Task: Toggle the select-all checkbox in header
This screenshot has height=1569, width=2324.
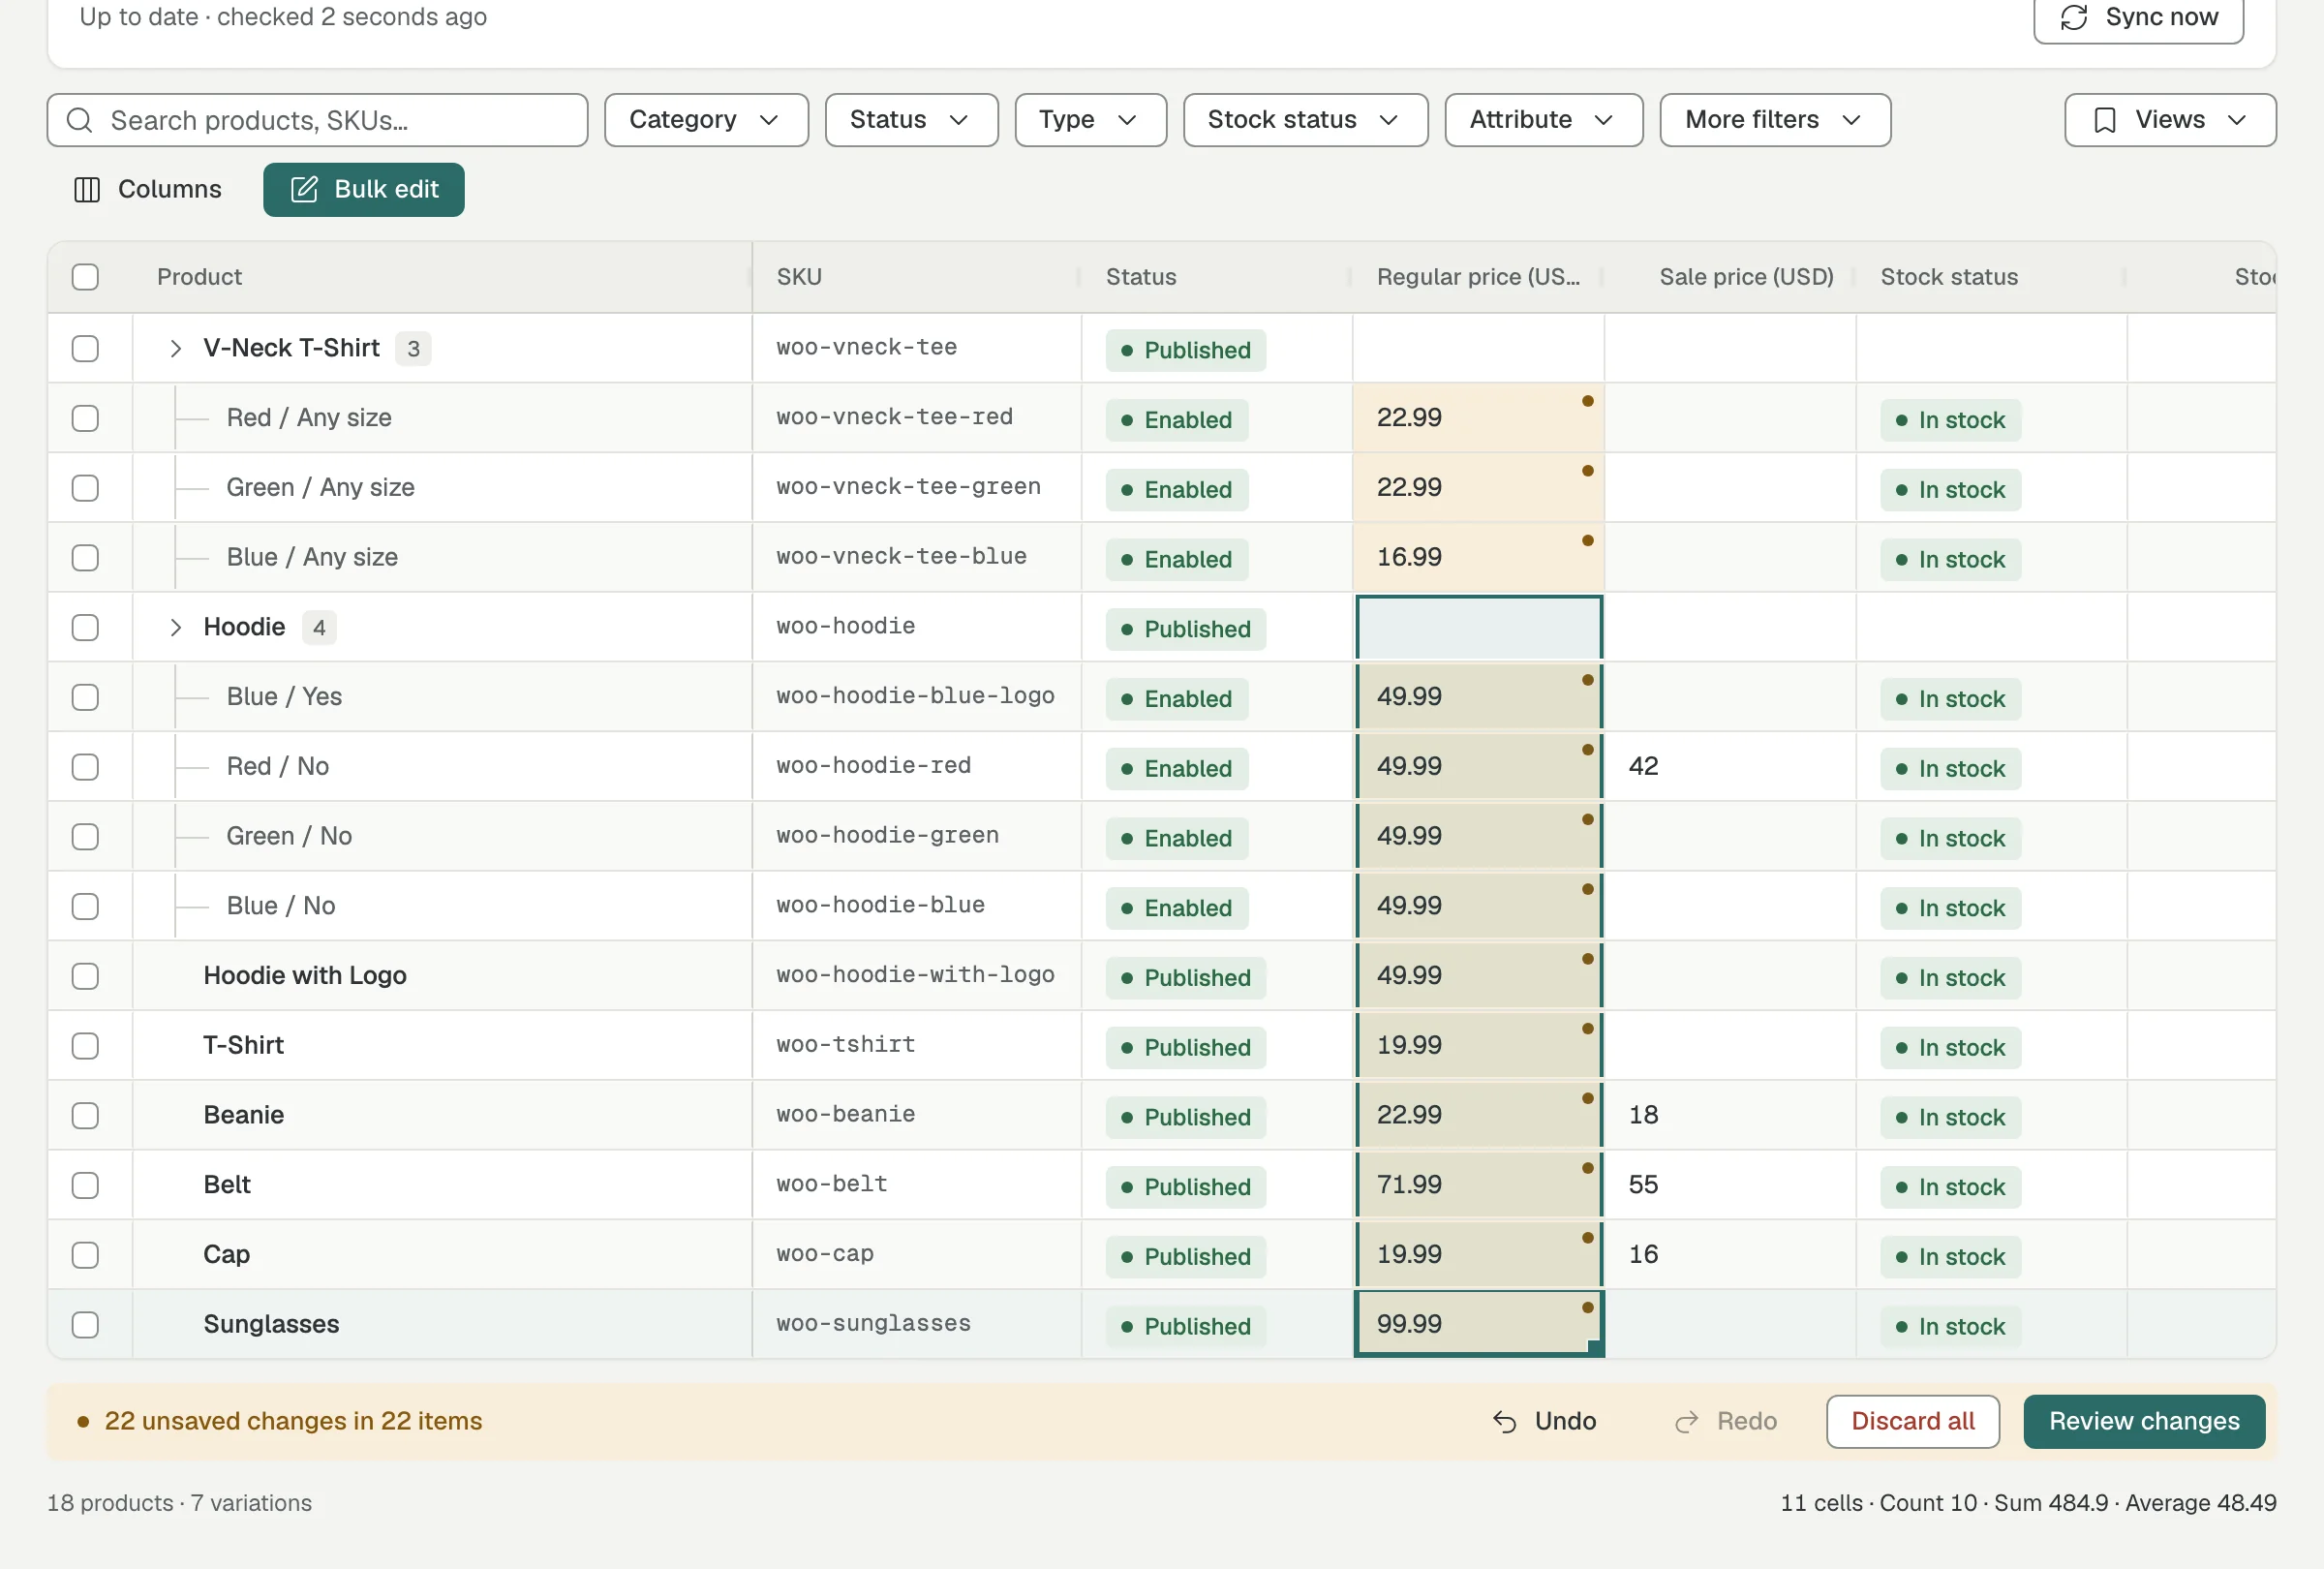Action: point(85,277)
